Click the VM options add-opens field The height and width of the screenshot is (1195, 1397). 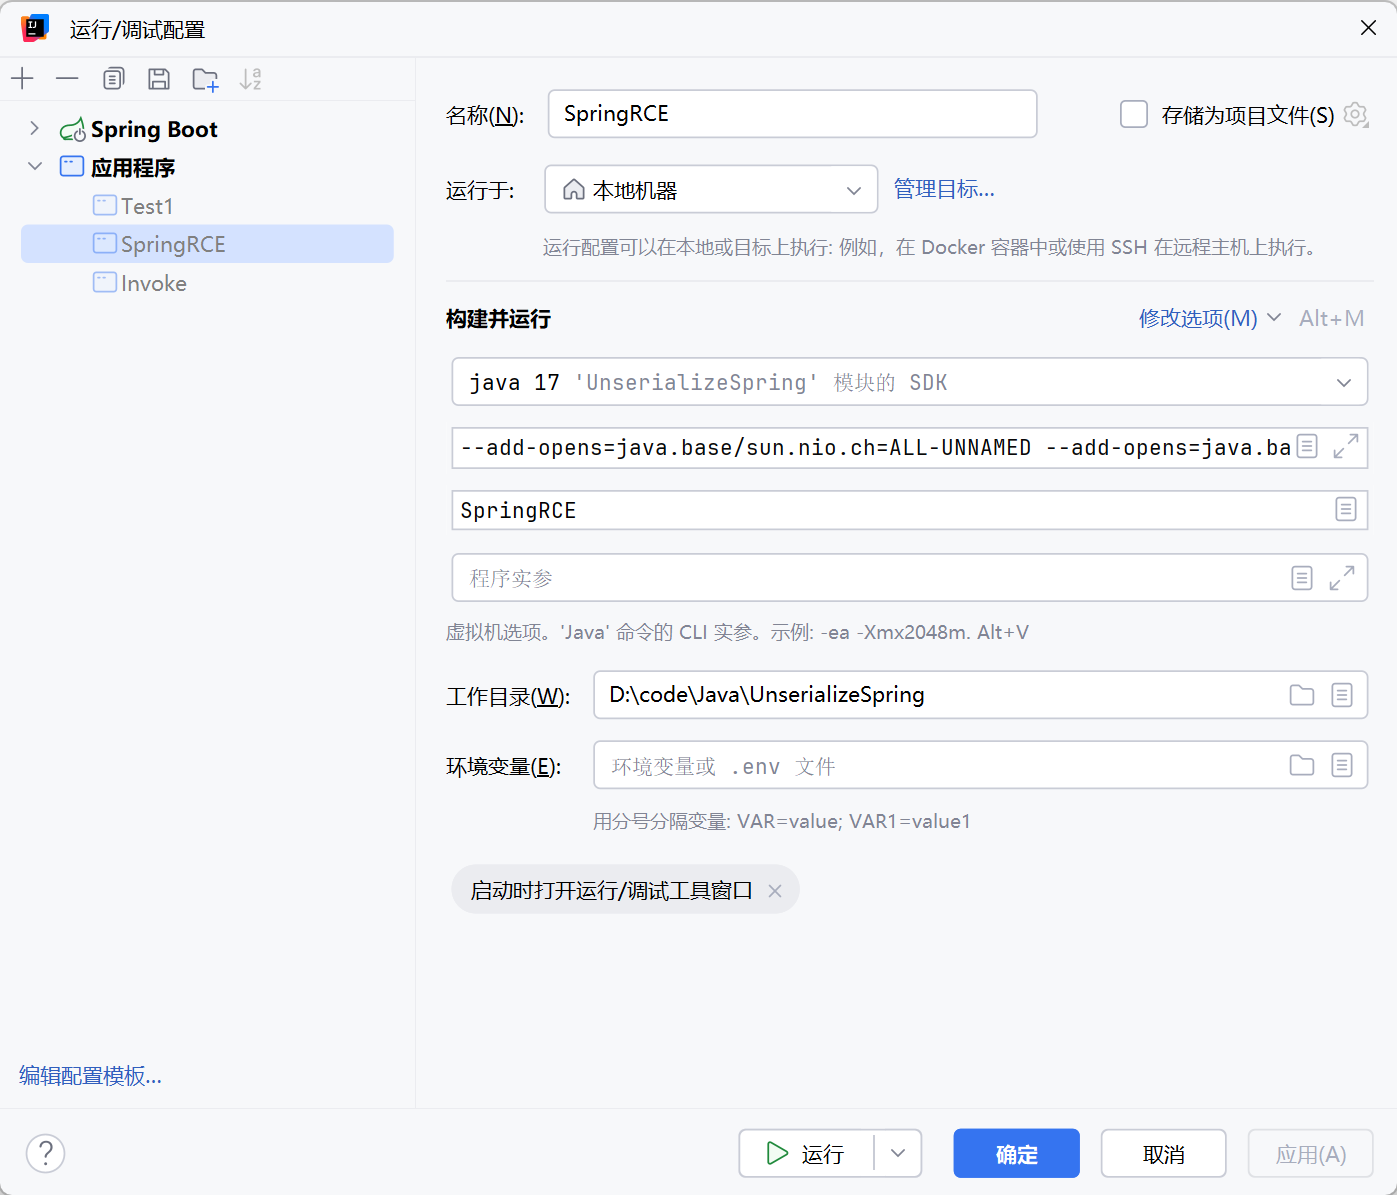pyautogui.click(x=875, y=447)
